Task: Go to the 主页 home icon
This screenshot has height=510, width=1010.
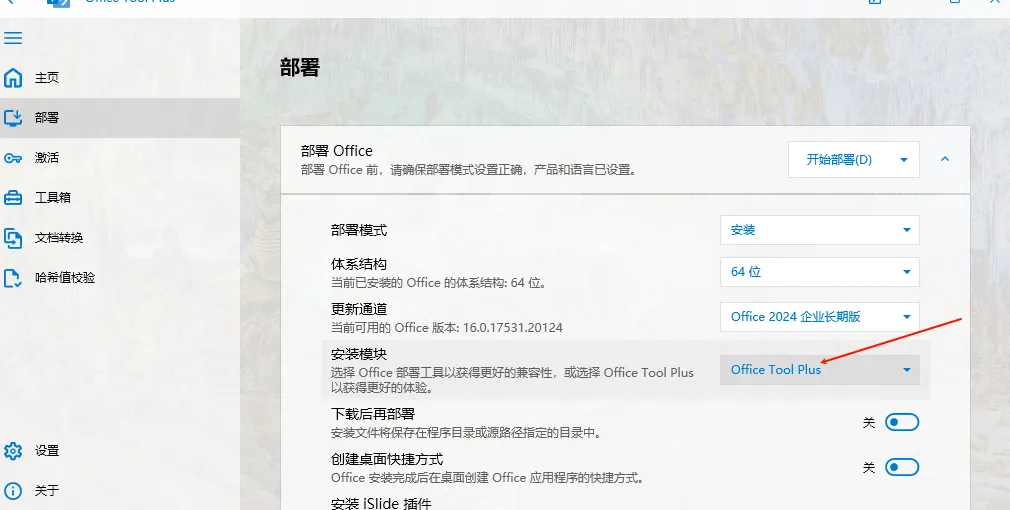Action: point(13,78)
